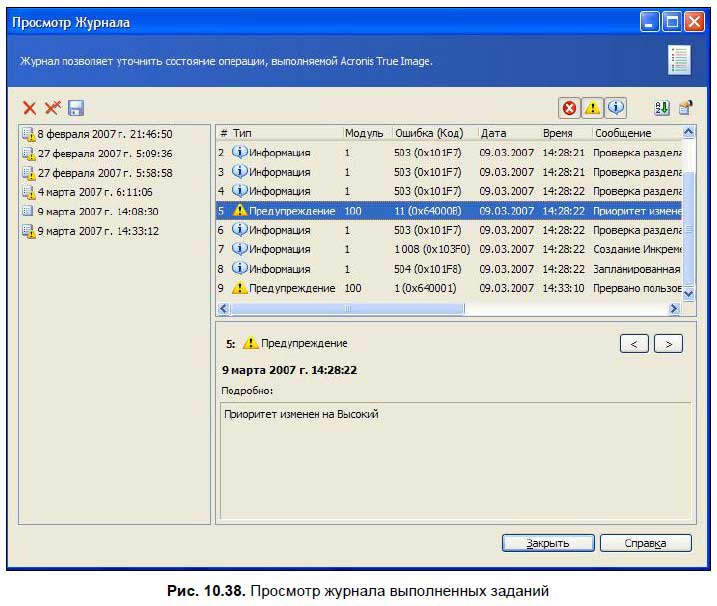This screenshot has width=717, height=606.
Task: Click the rightmost toolbar properties icon
Action: point(686,108)
